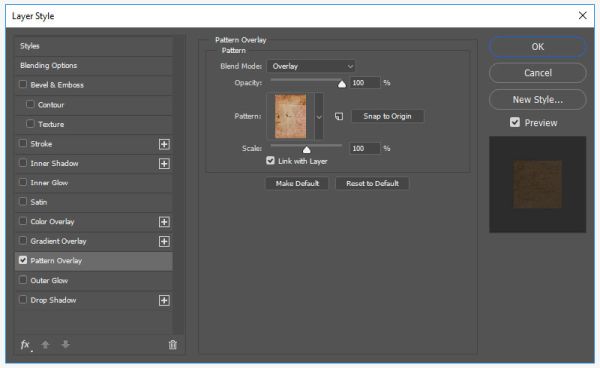This screenshot has height=368, width=600.
Task: Add another Inner Shadow with plus icon
Action: click(164, 164)
